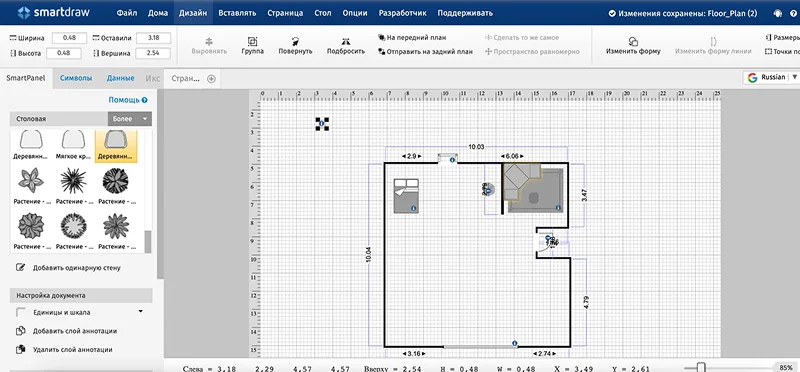Image resolution: width=800 pixels, height=372 pixels.
Task: Select the highlighted Деревянн... chair symbol
Action: pyautogui.click(x=116, y=145)
